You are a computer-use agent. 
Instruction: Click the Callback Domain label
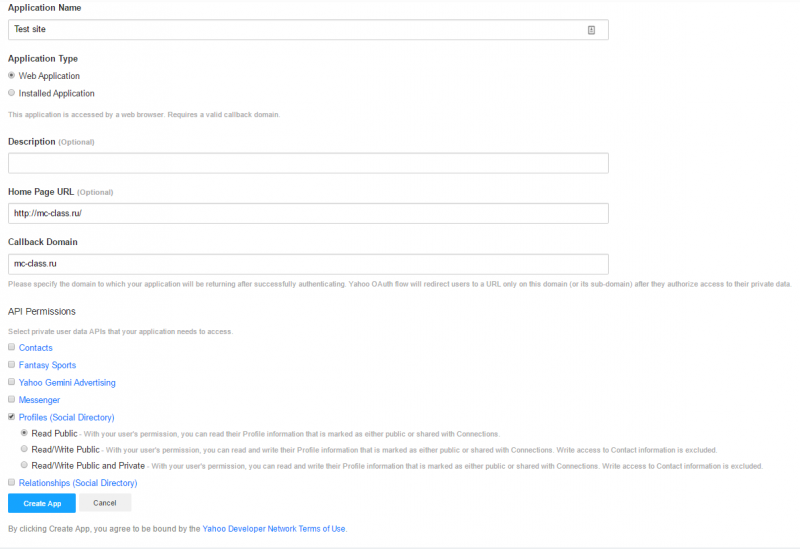coord(43,242)
